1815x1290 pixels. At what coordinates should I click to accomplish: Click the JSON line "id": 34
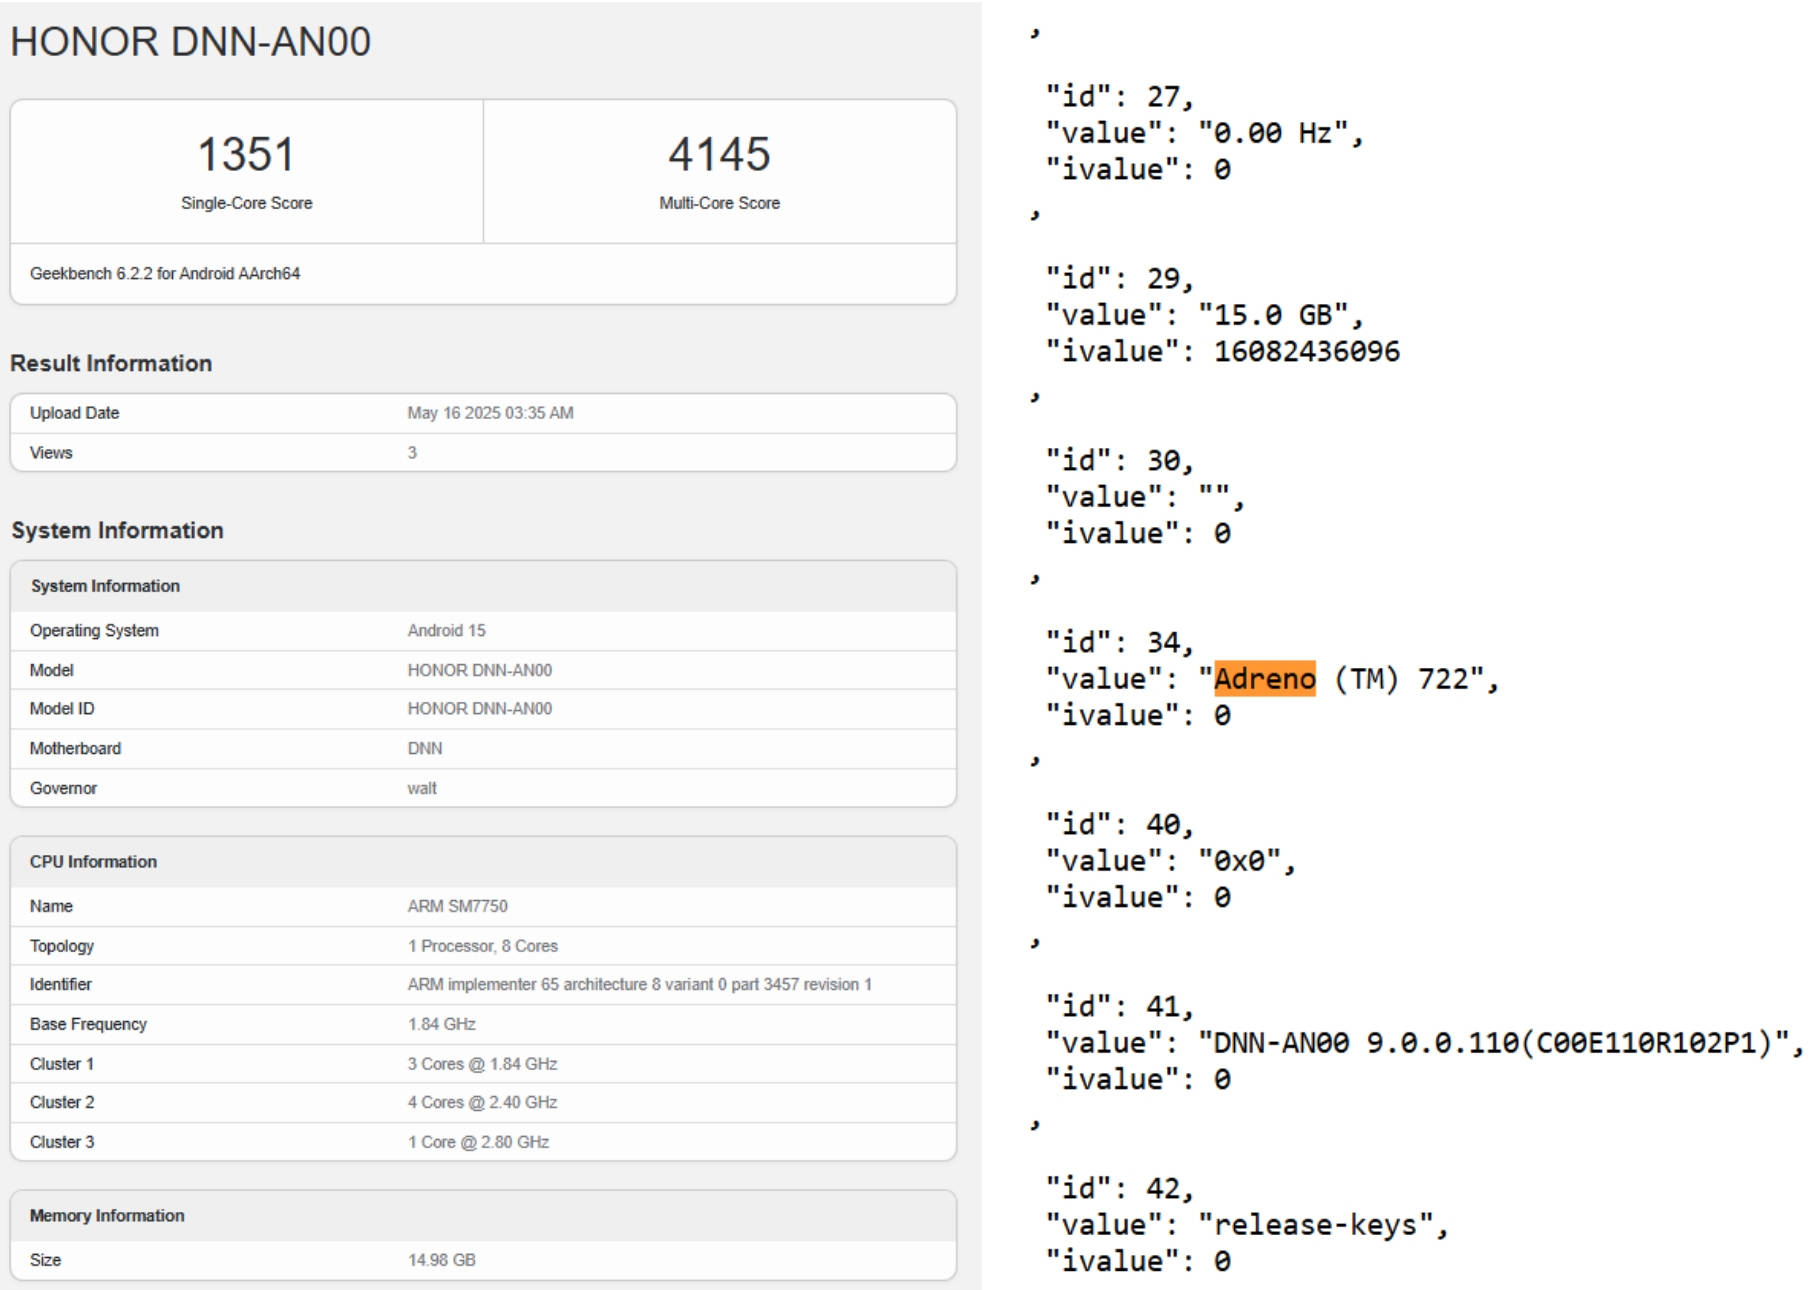[x=1120, y=643]
